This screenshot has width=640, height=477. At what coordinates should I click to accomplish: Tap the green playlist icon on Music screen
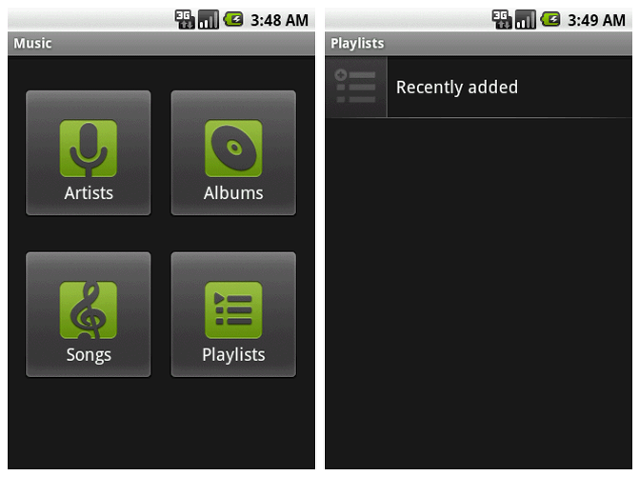233,310
